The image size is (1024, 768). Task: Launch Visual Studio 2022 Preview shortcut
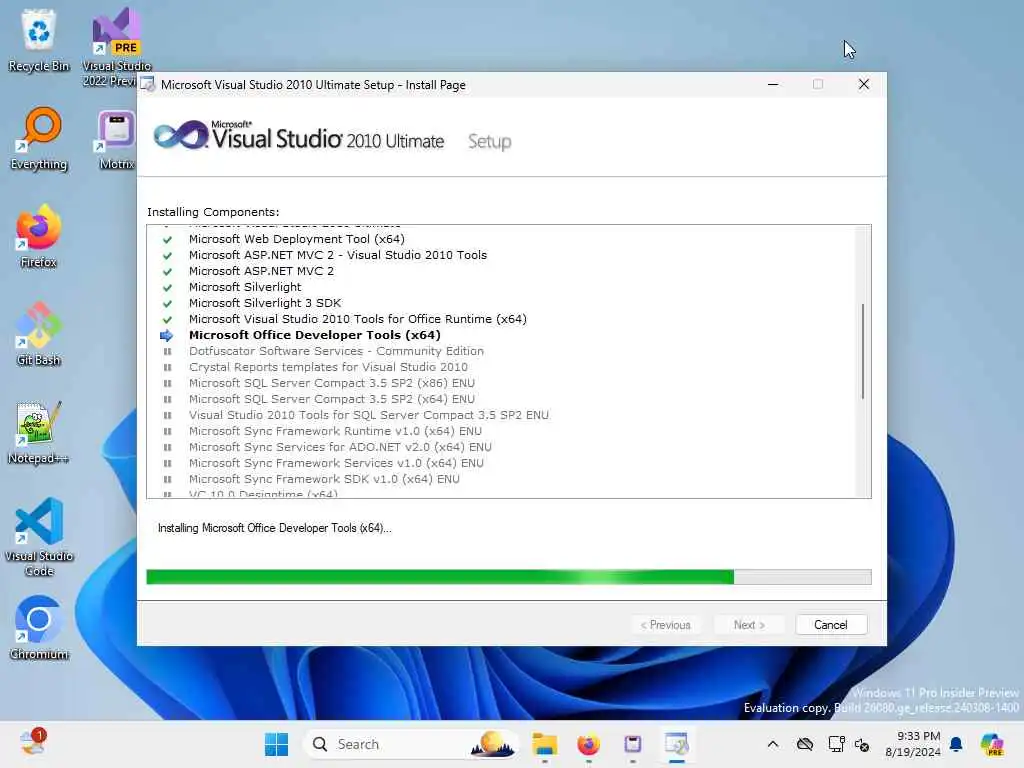tap(116, 47)
